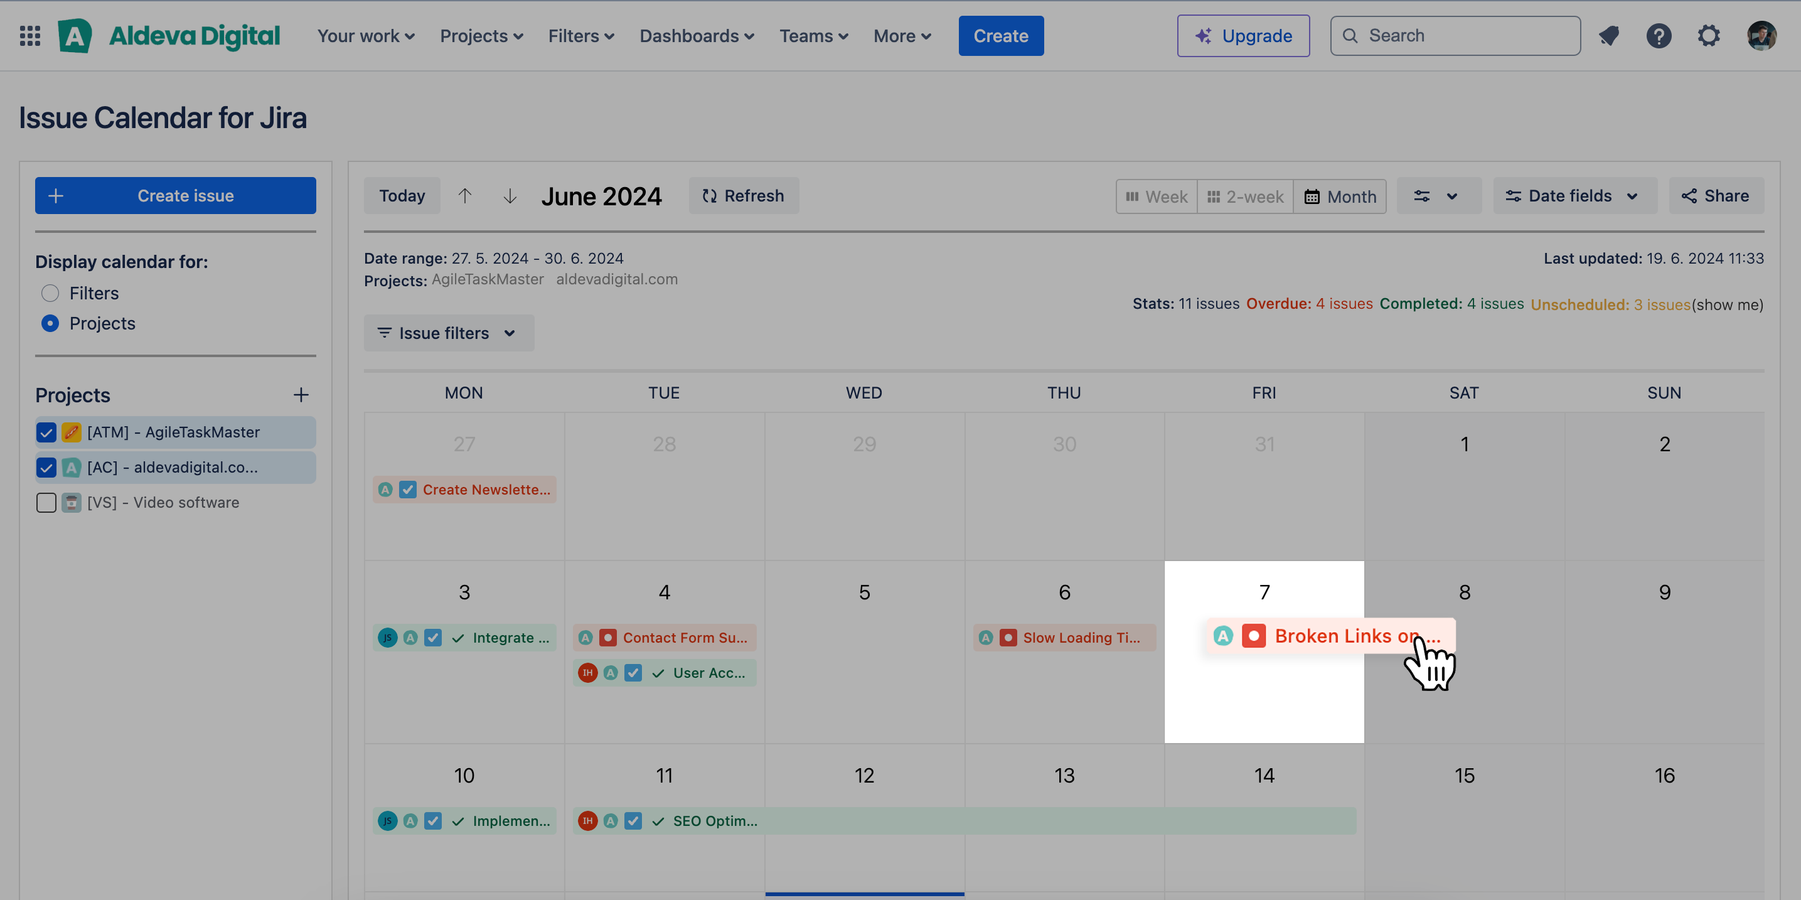Click the assignee avatar on Implemen... issue
Image resolution: width=1801 pixels, height=900 pixels.
tap(388, 821)
